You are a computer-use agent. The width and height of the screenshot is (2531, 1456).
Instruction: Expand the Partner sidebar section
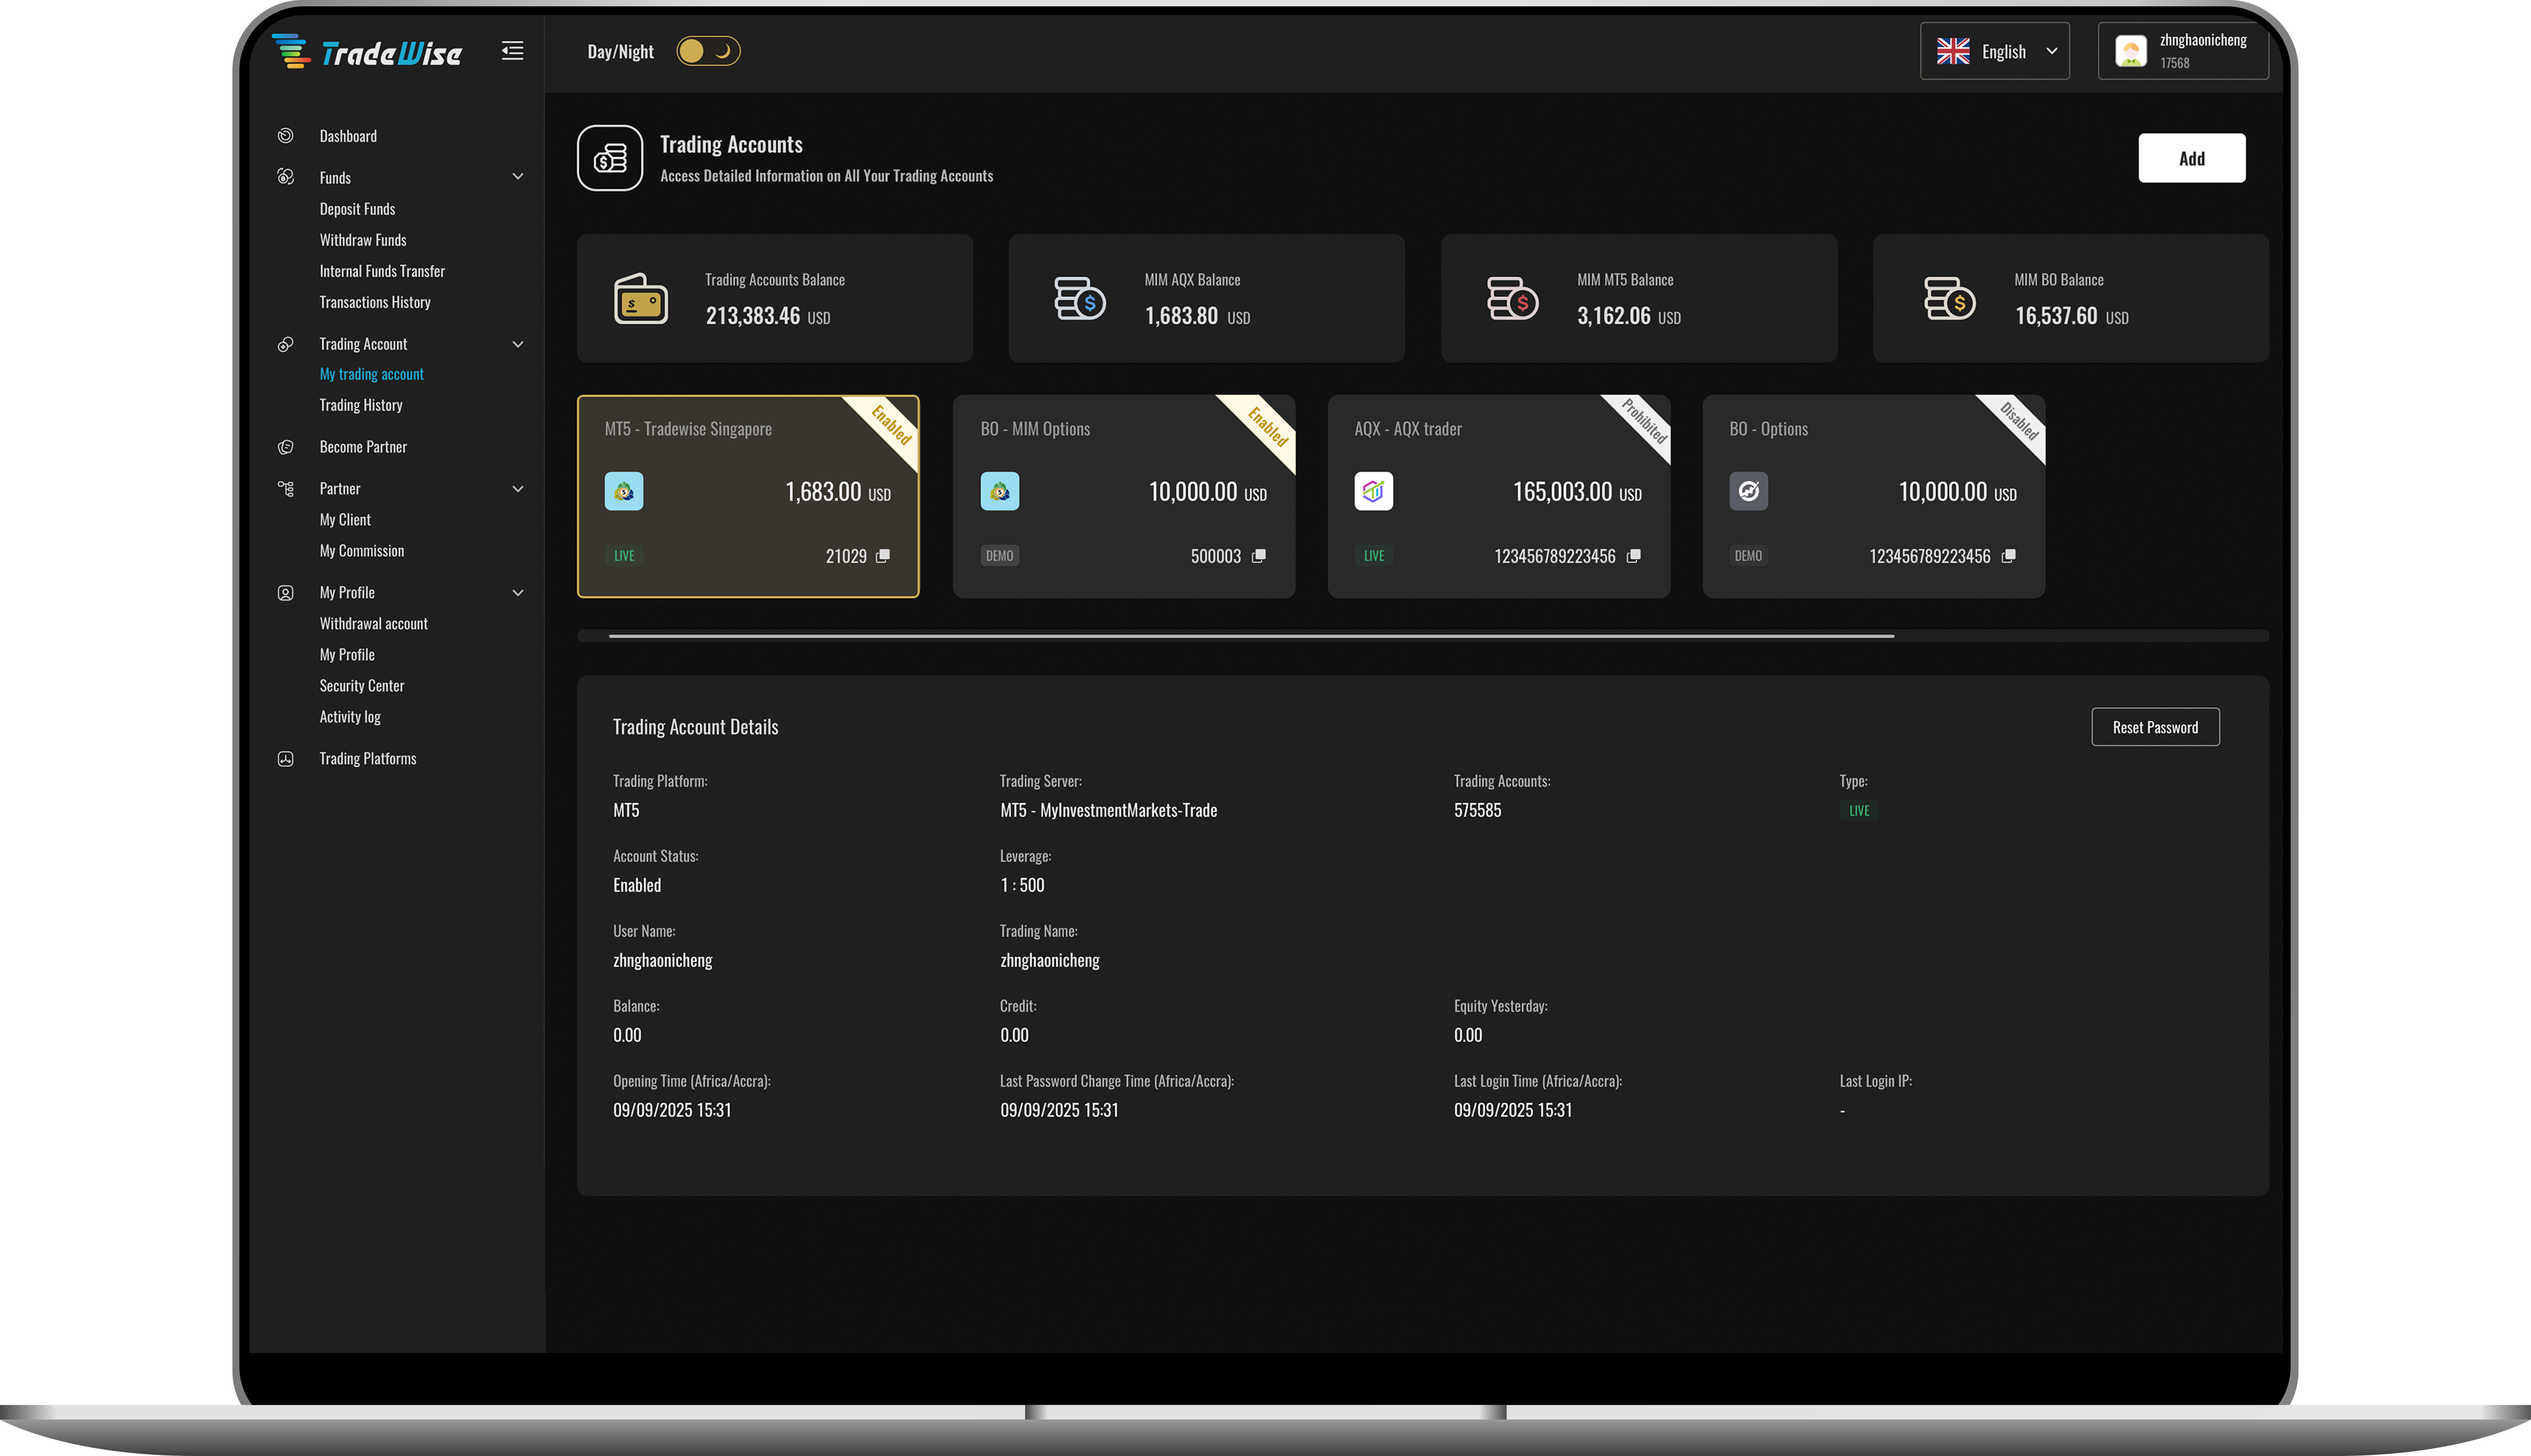[518, 489]
